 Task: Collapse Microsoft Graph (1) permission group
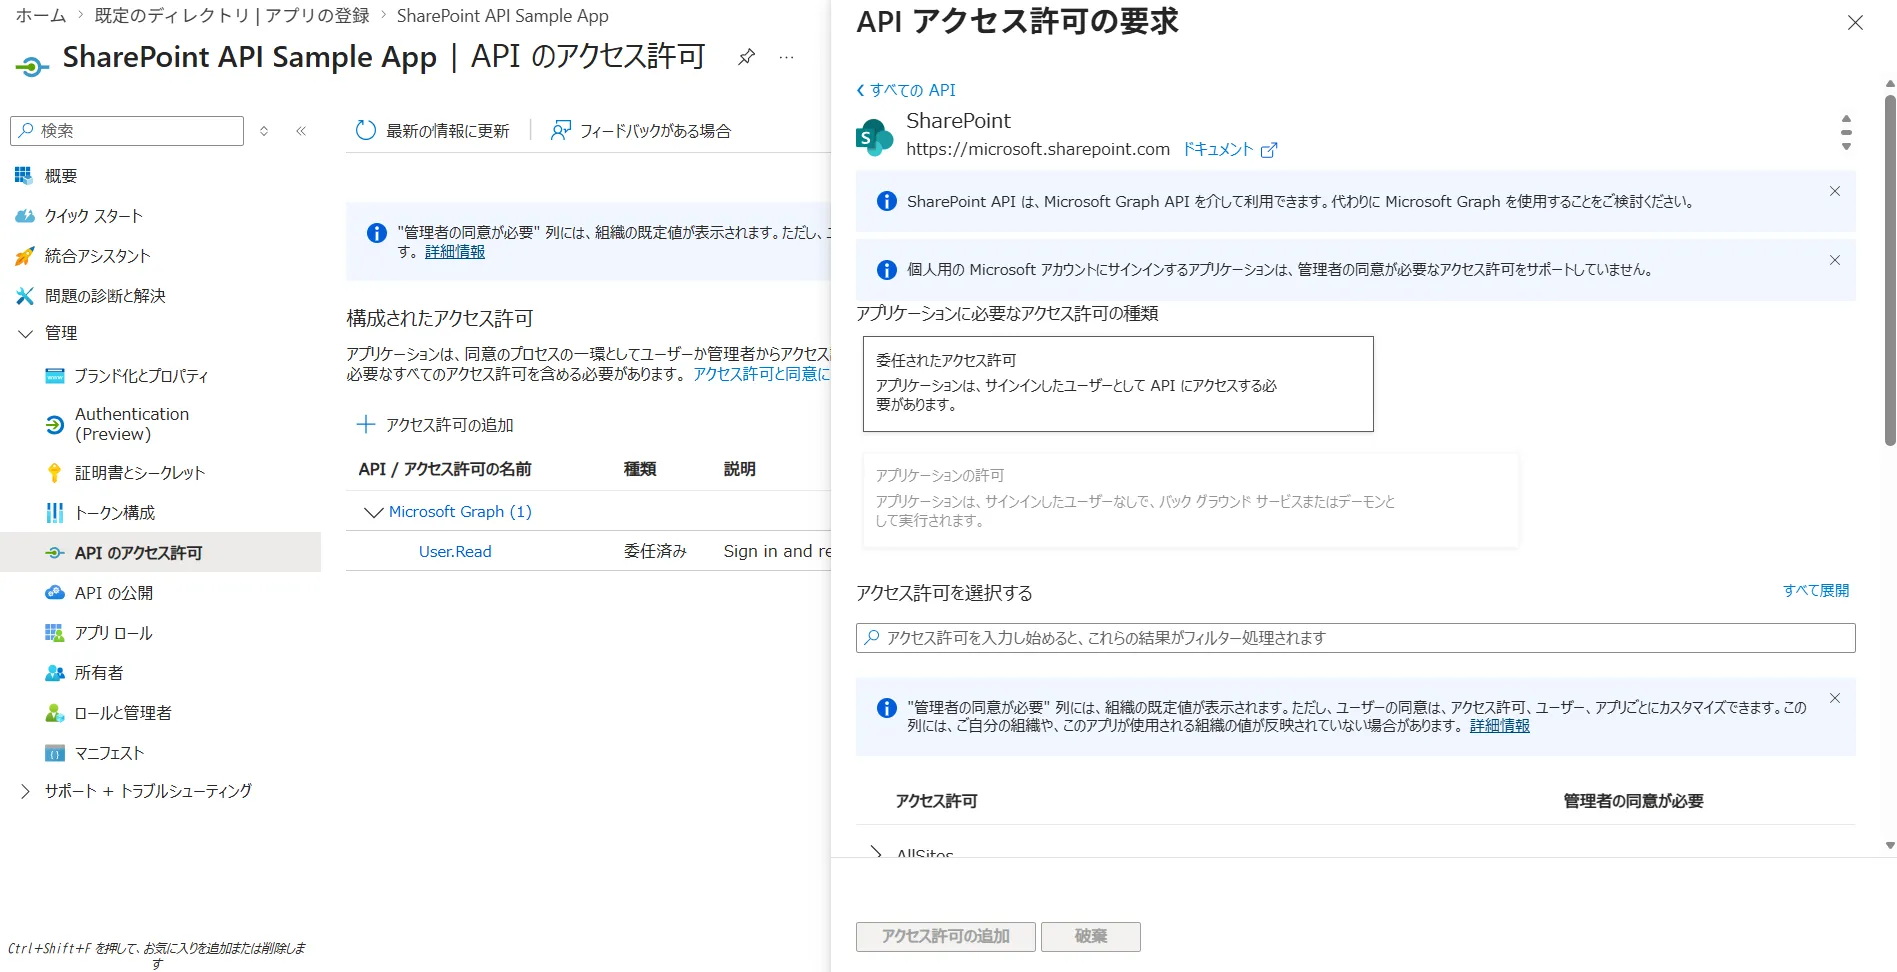coord(374,512)
